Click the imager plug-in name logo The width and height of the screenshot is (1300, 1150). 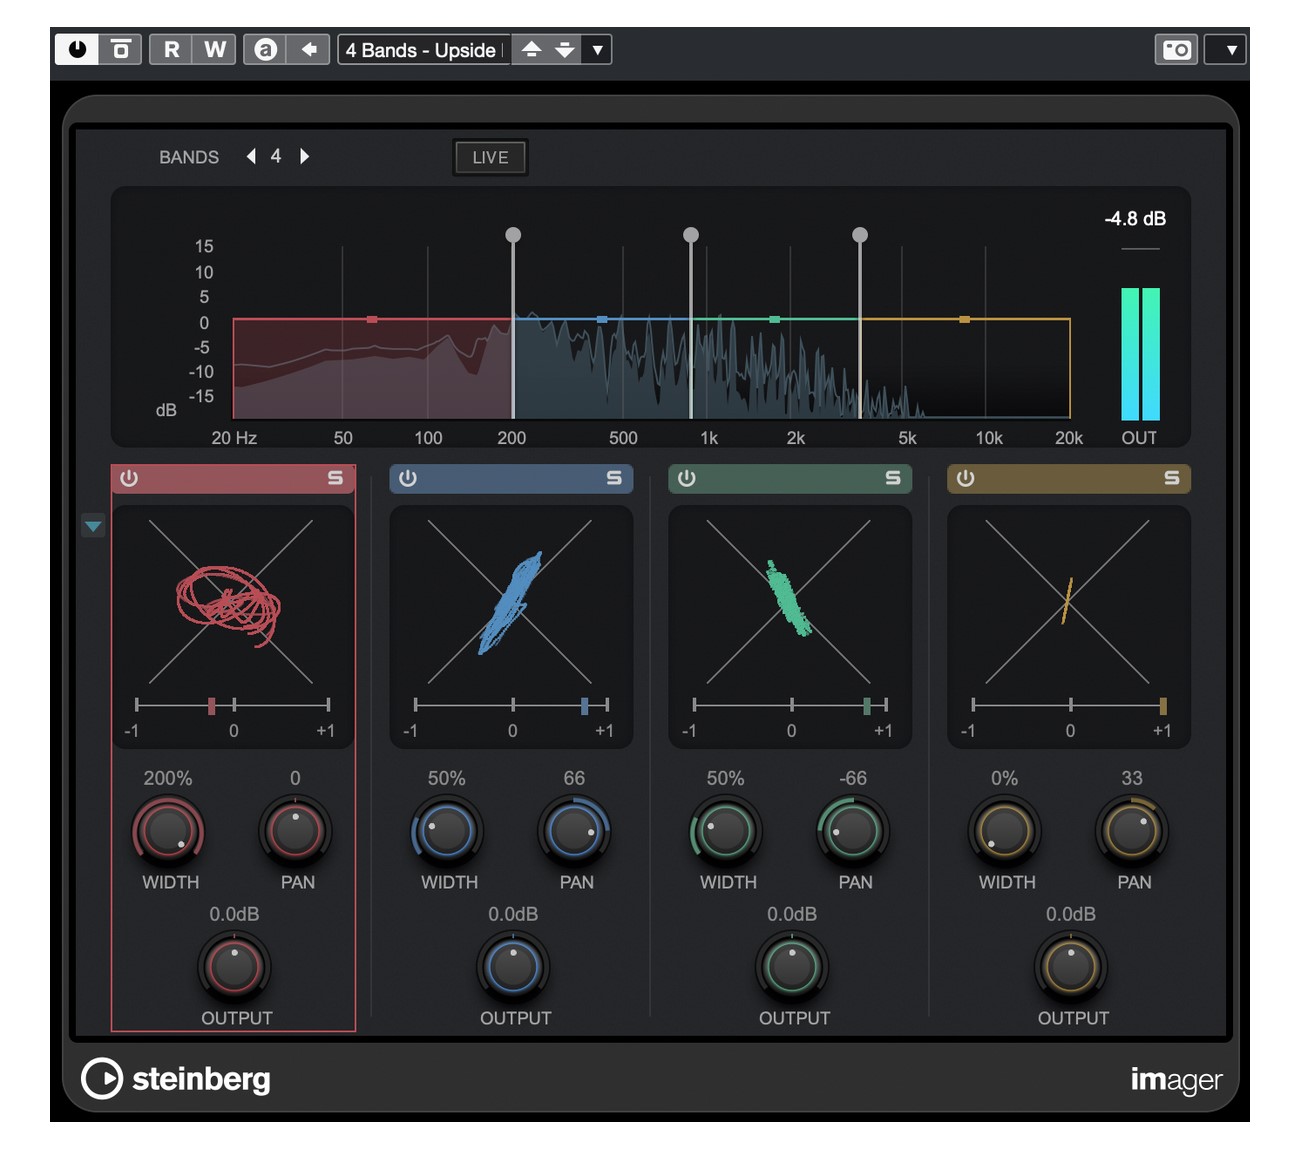click(1177, 1080)
